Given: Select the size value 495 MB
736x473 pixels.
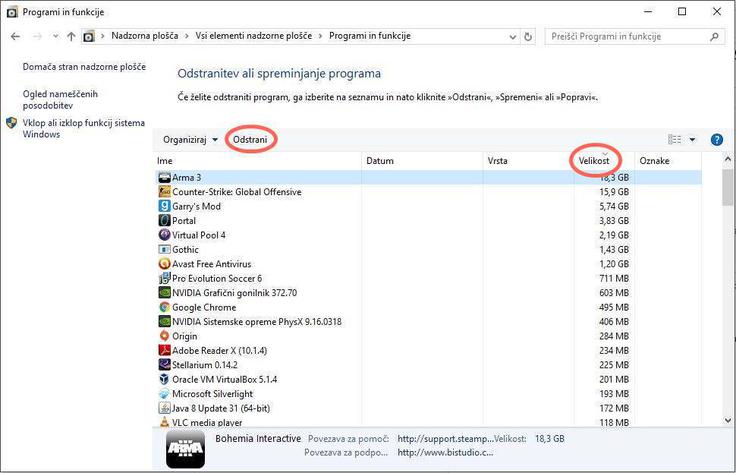Looking at the screenshot, I should point(614,307).
